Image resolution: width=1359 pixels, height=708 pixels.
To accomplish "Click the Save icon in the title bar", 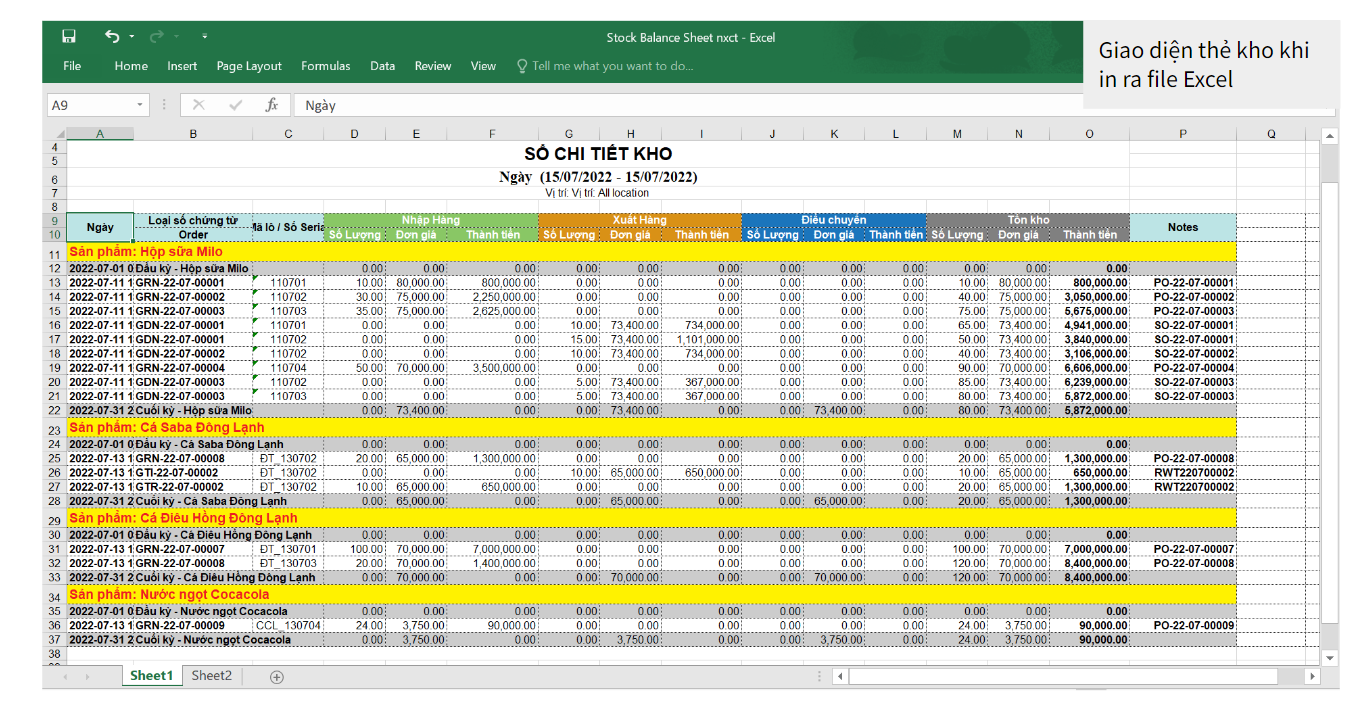I will point(69,37).
